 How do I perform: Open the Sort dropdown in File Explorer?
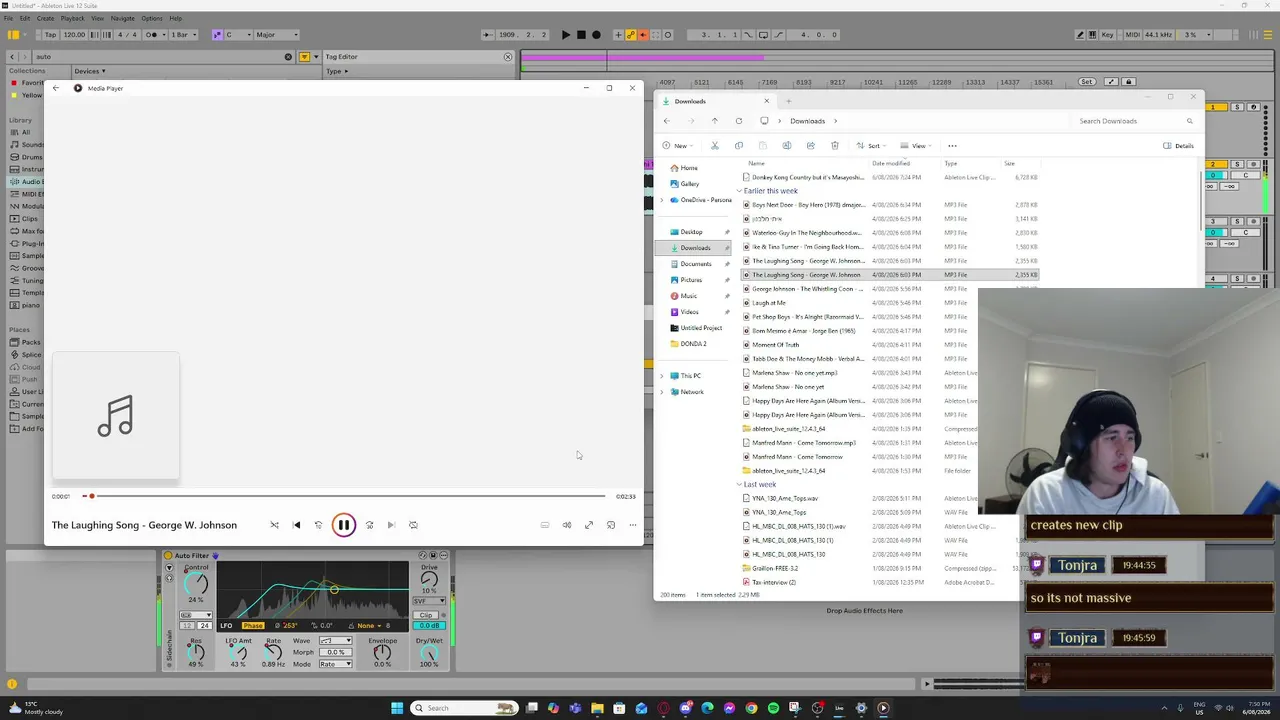(872, 146)
